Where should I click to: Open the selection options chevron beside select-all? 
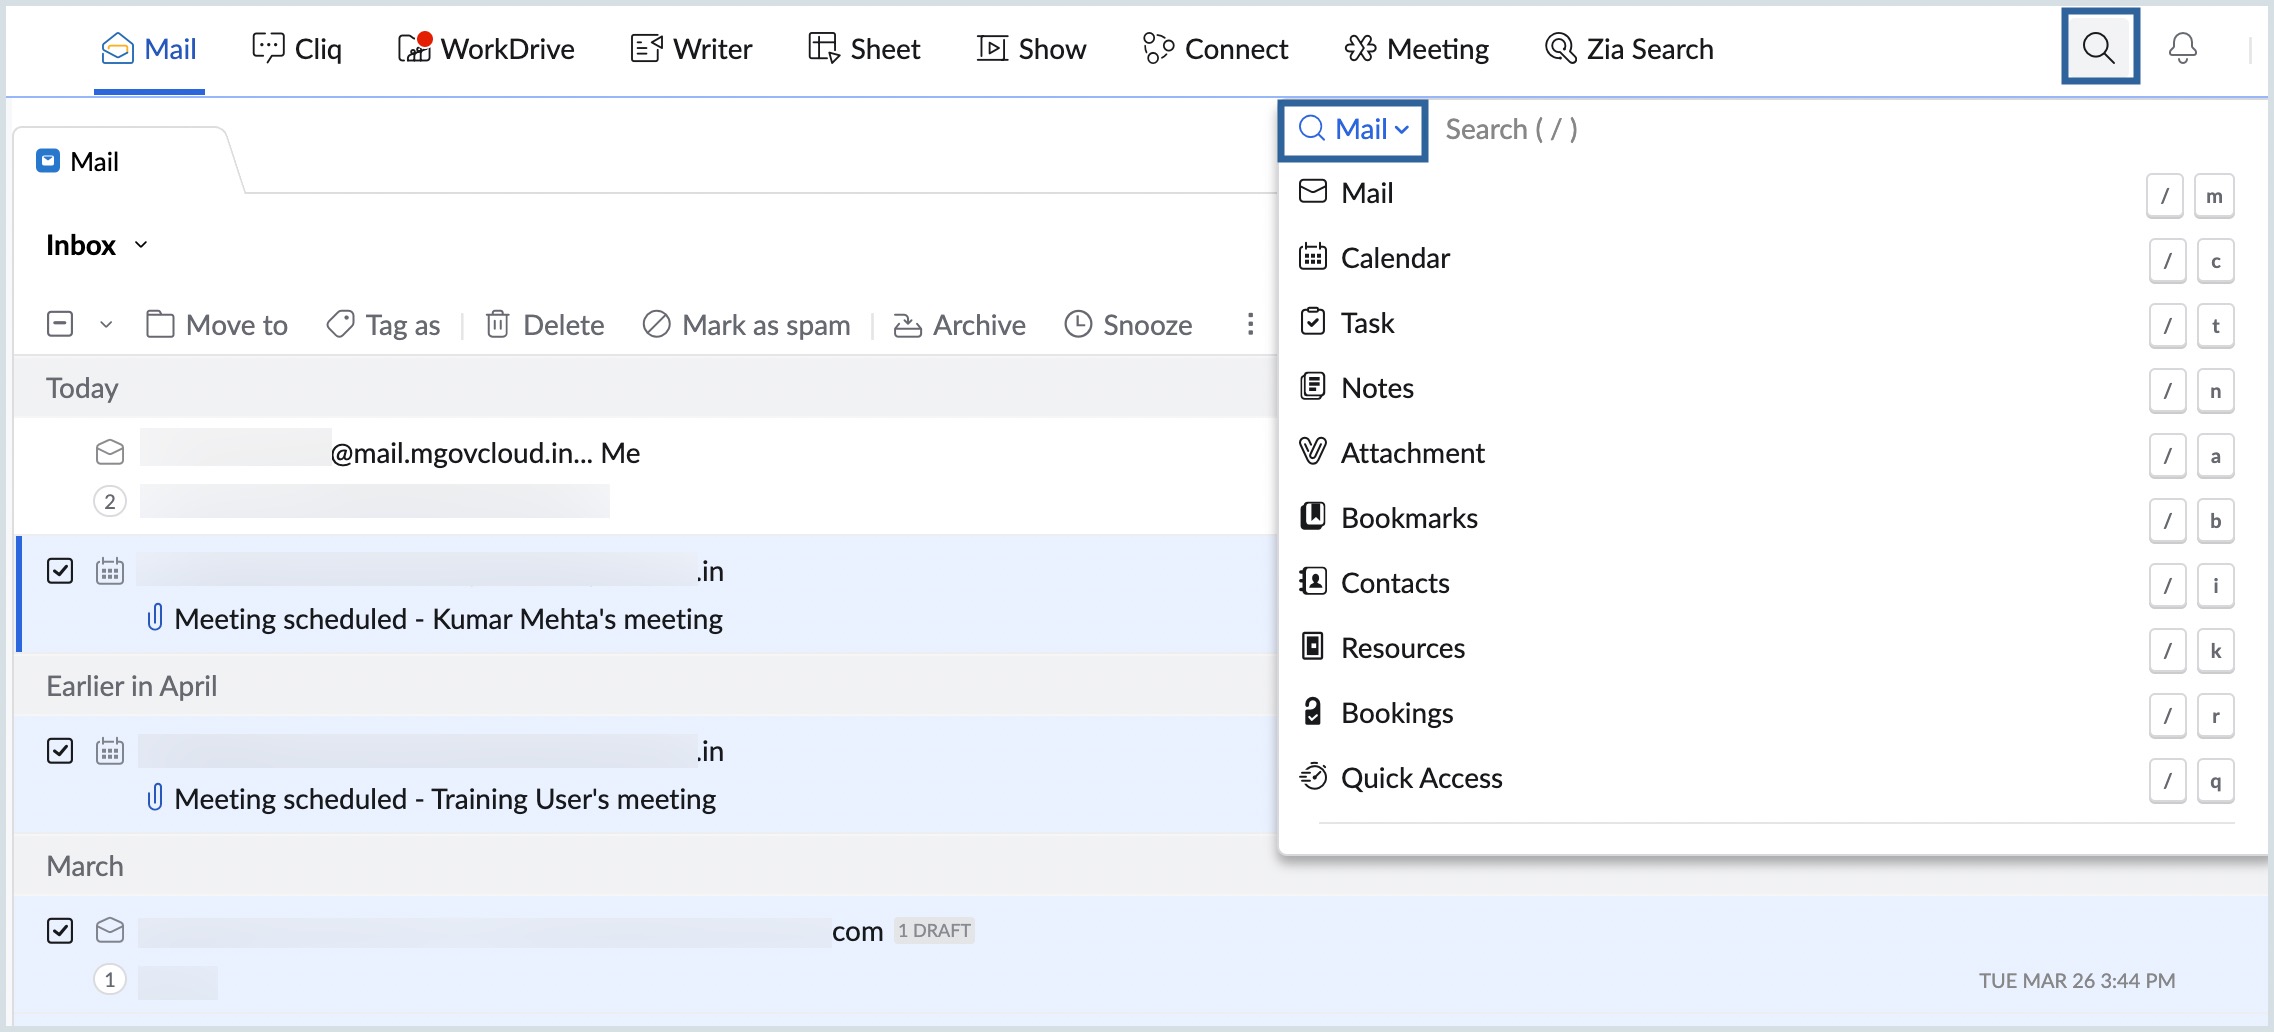click(106, 325)
